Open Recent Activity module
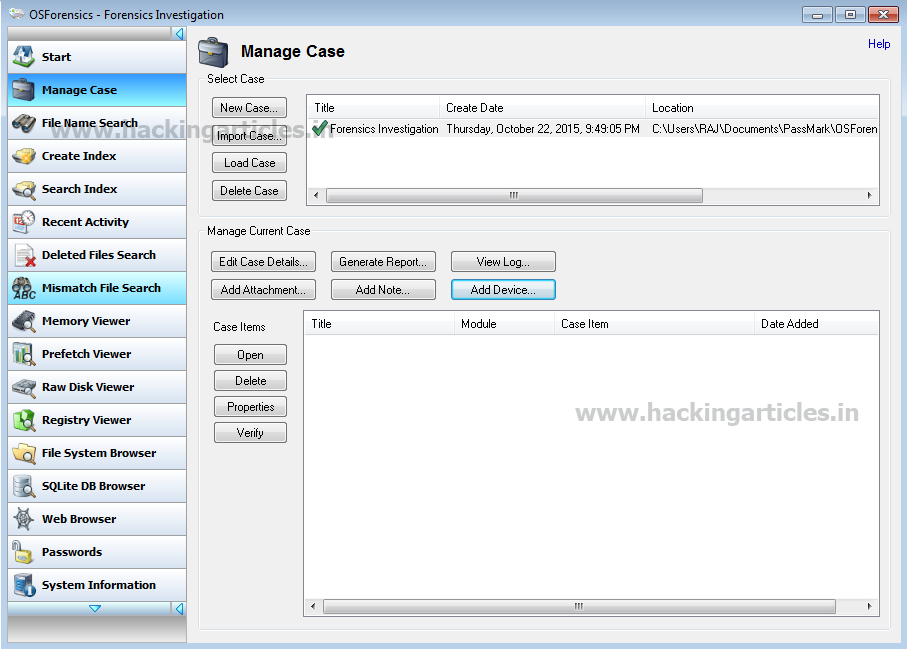Image resolution: width=907 pixels, height=649 pixels. (x=97, y=222)
